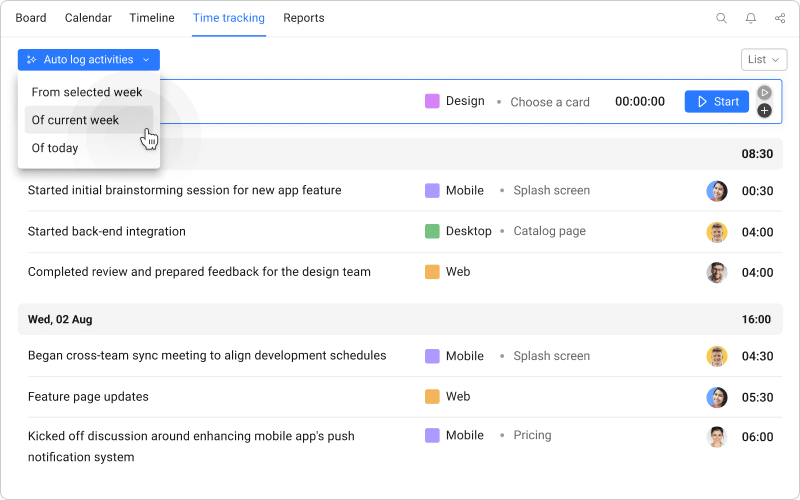Click the 16:00 daily total

(x=756, y=319)
